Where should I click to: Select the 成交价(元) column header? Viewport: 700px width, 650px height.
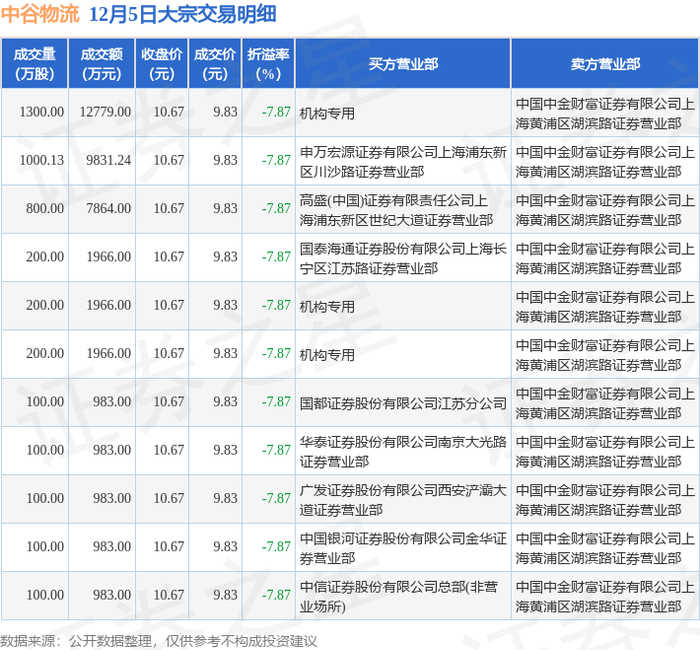(215, 64)
